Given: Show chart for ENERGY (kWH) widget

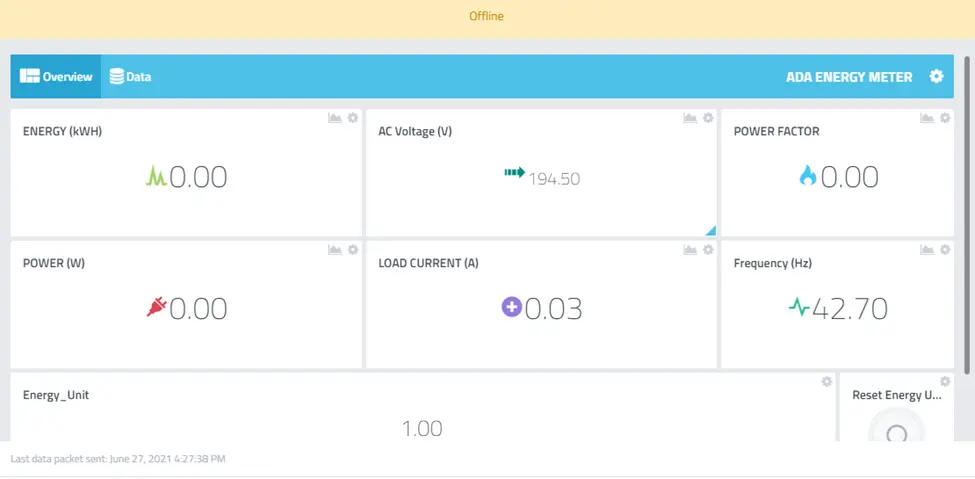Looking at the screenshot, I should click(x=335, y=118).
